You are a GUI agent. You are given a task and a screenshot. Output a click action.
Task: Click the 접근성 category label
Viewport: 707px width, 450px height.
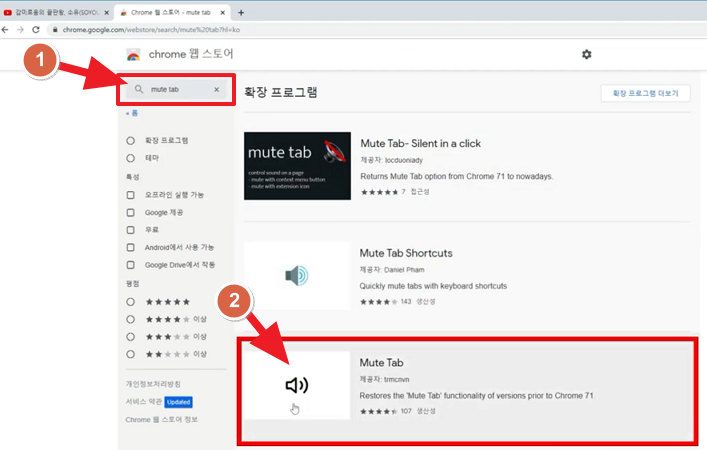pos(420,192)
